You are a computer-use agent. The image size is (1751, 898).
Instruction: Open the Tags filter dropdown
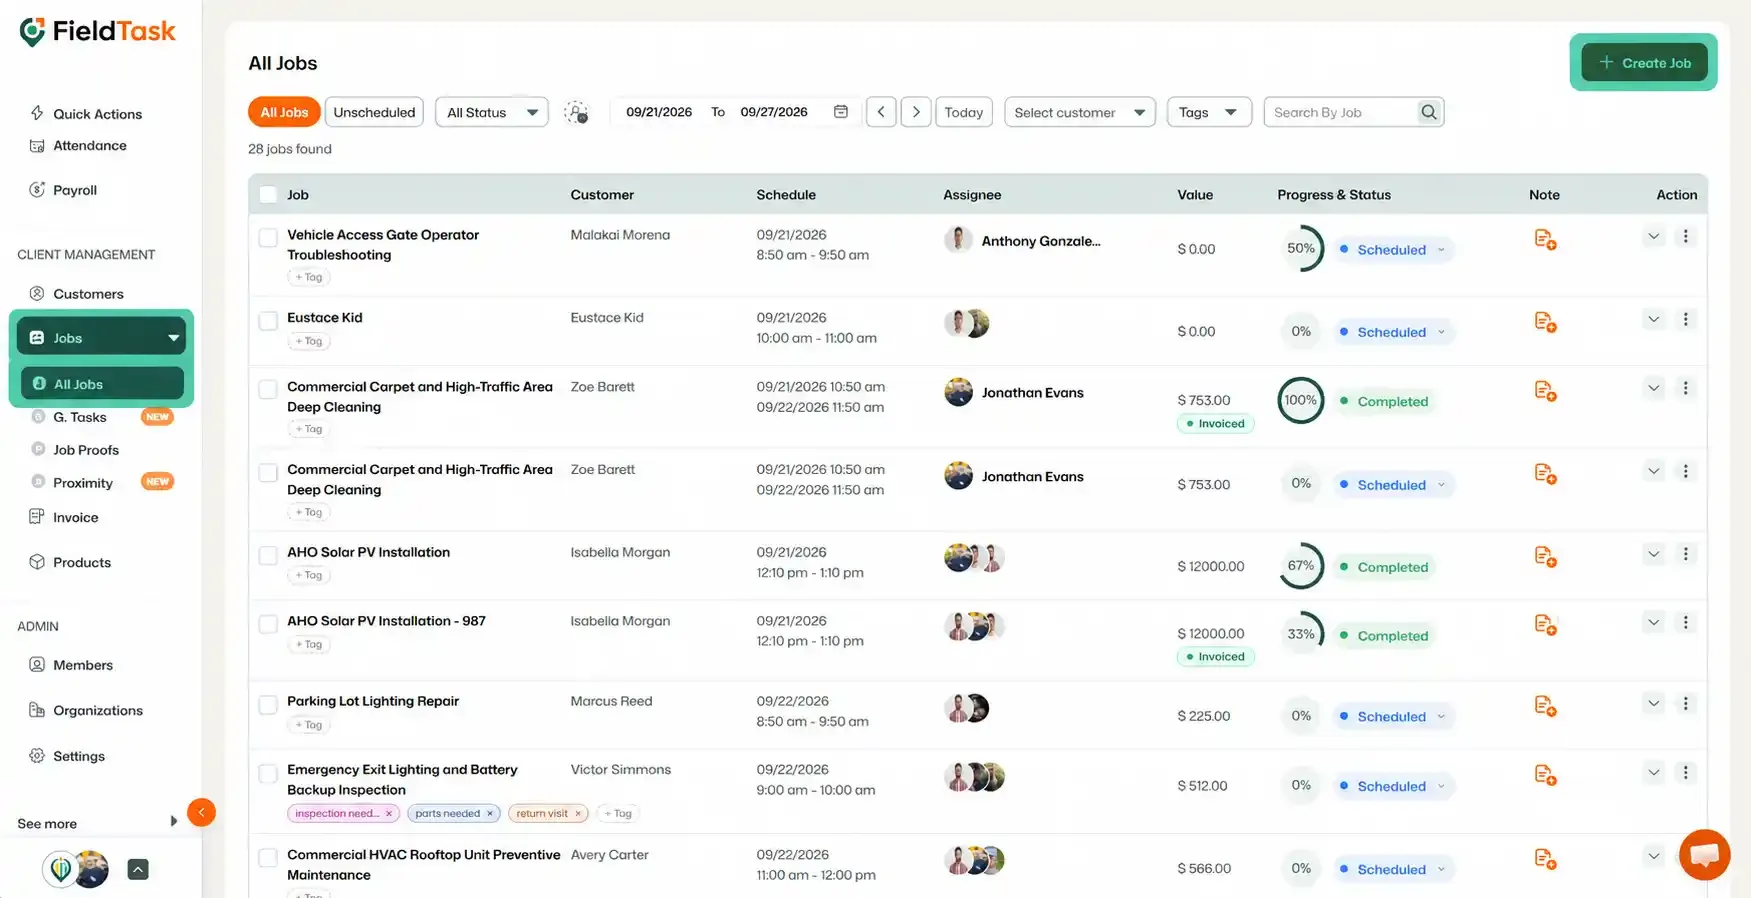pyautogui.click(x=1209, y=112)
